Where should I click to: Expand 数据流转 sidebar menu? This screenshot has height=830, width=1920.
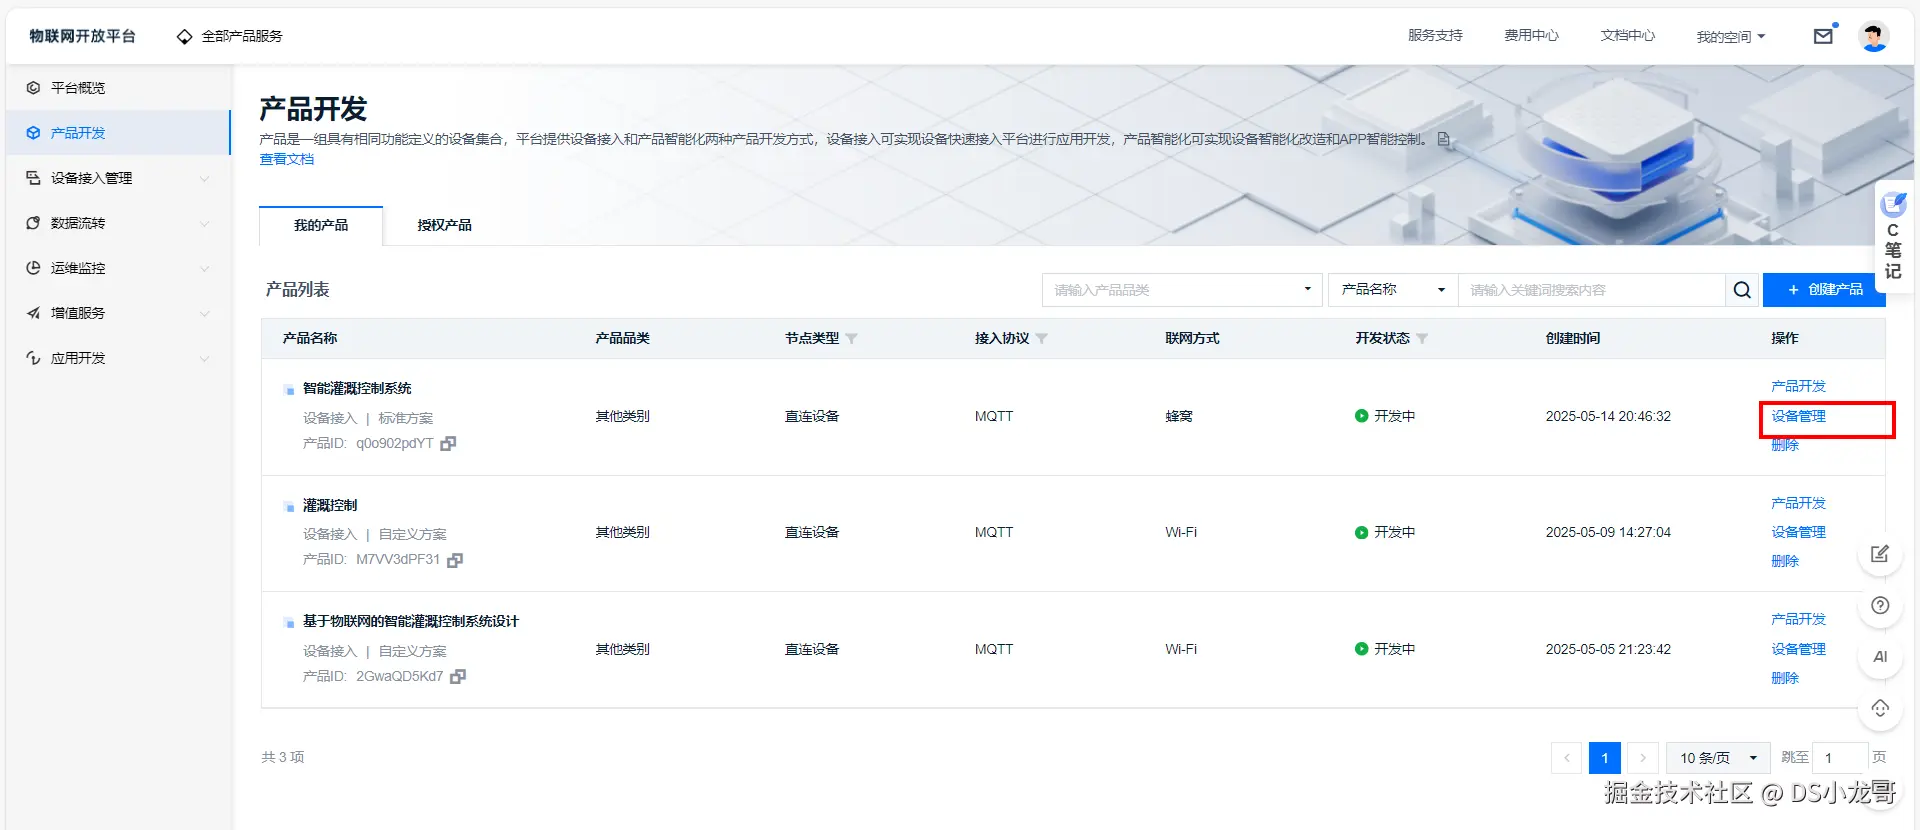pos(118,223)
